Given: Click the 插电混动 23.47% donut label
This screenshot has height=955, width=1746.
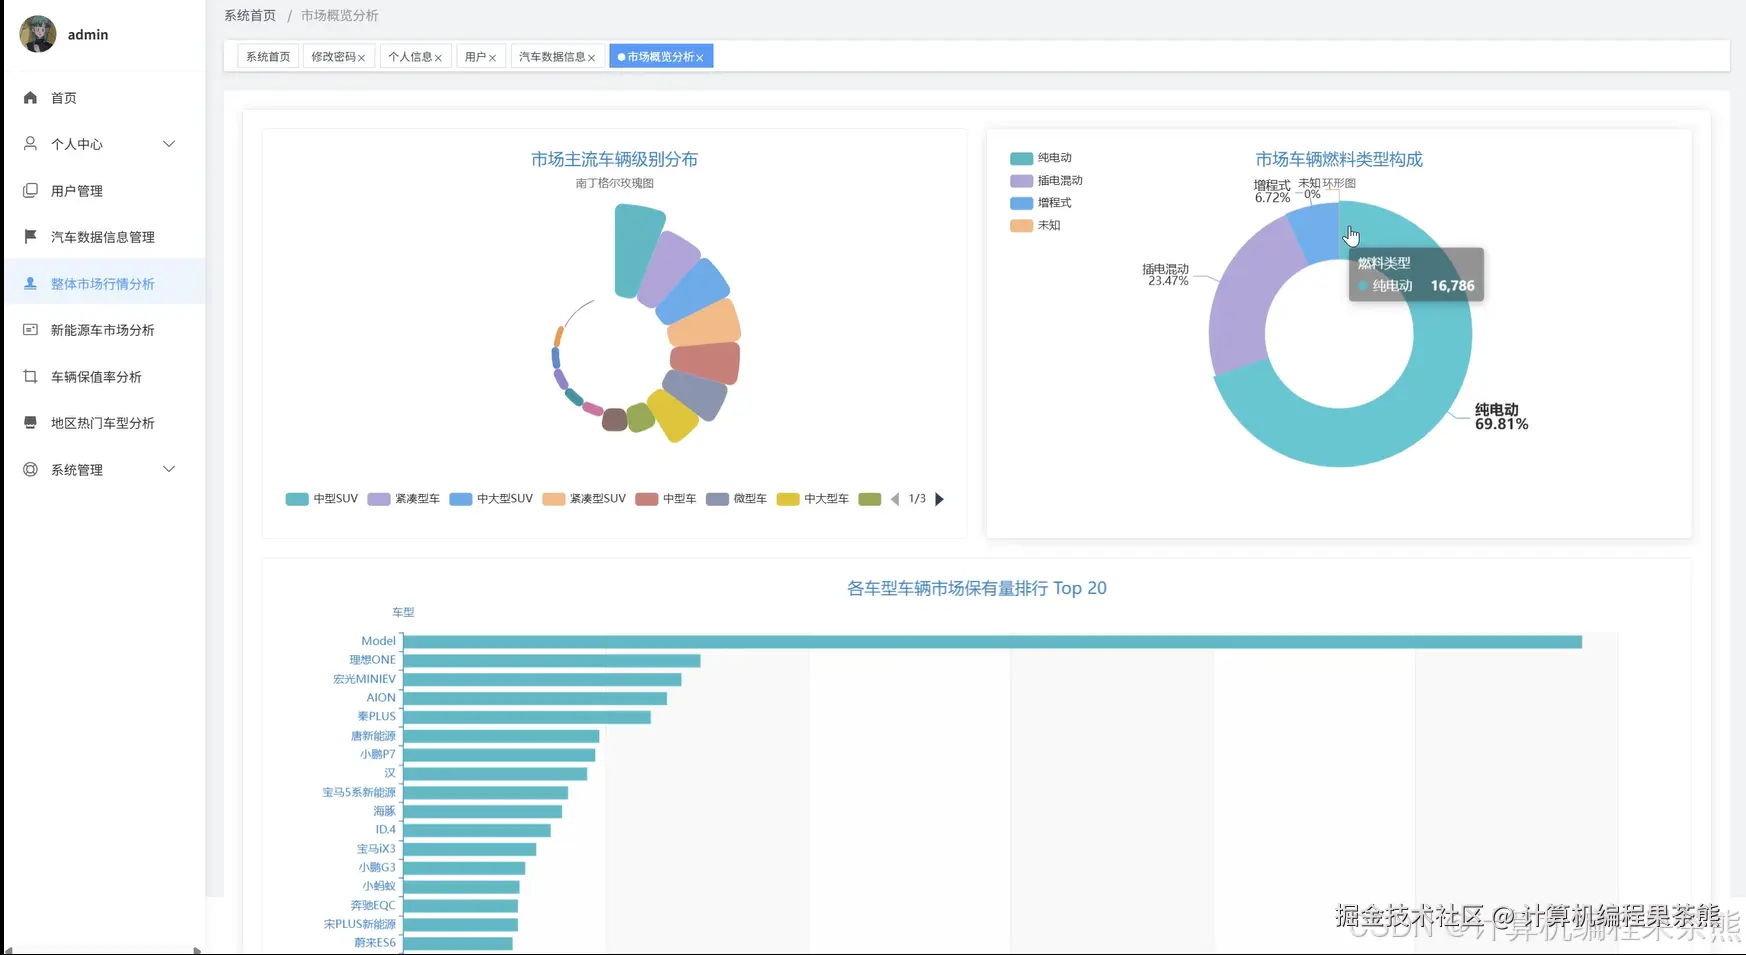Looking at the screenshot, I should (1166, 275).
